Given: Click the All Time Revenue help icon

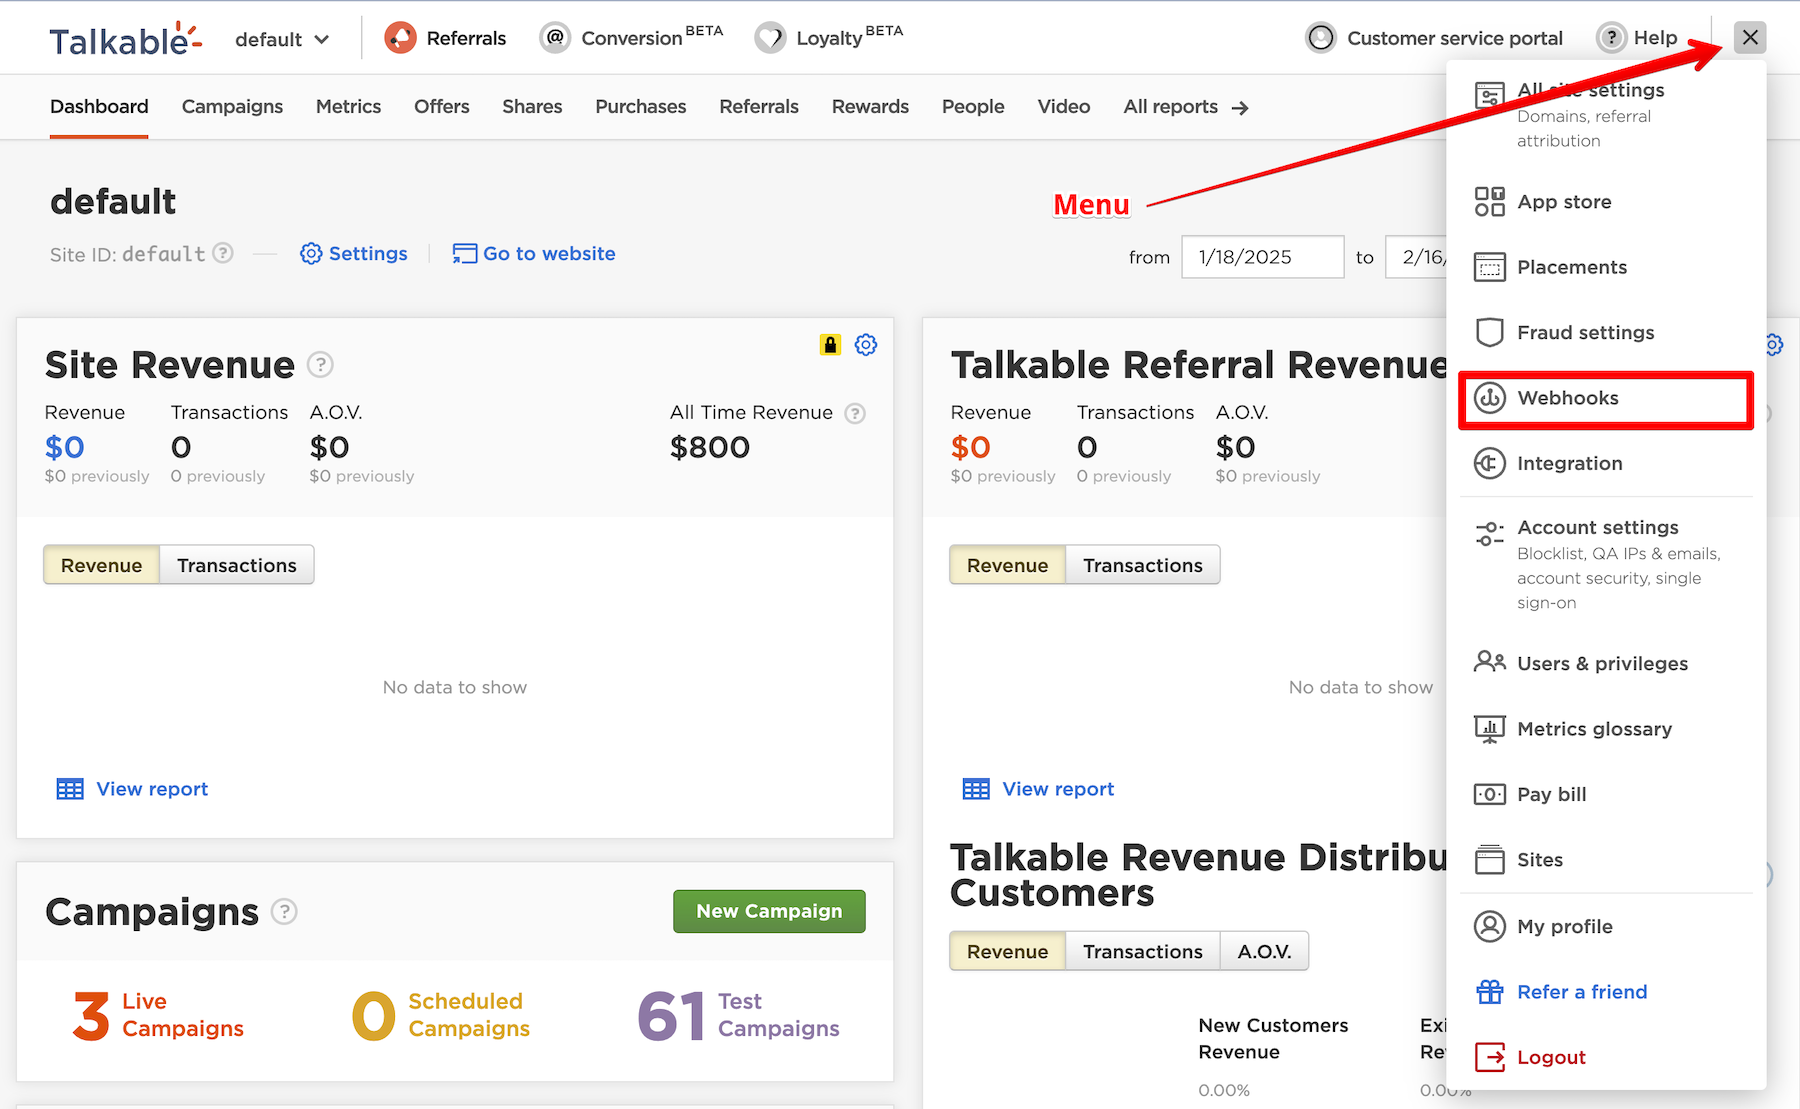Looking at the screenshot, I should (855, 413).
